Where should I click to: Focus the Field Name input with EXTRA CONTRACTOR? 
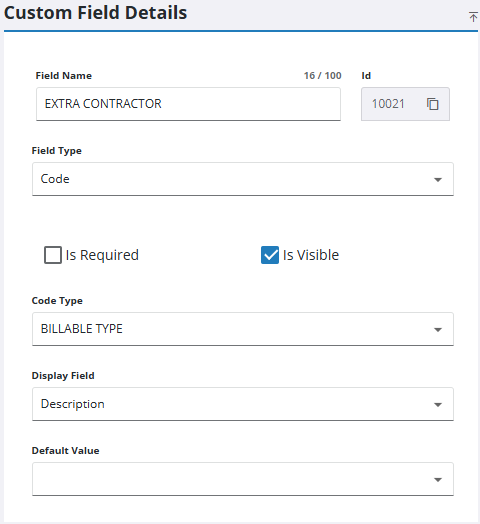pyautogui.click(x=189, y=104)
